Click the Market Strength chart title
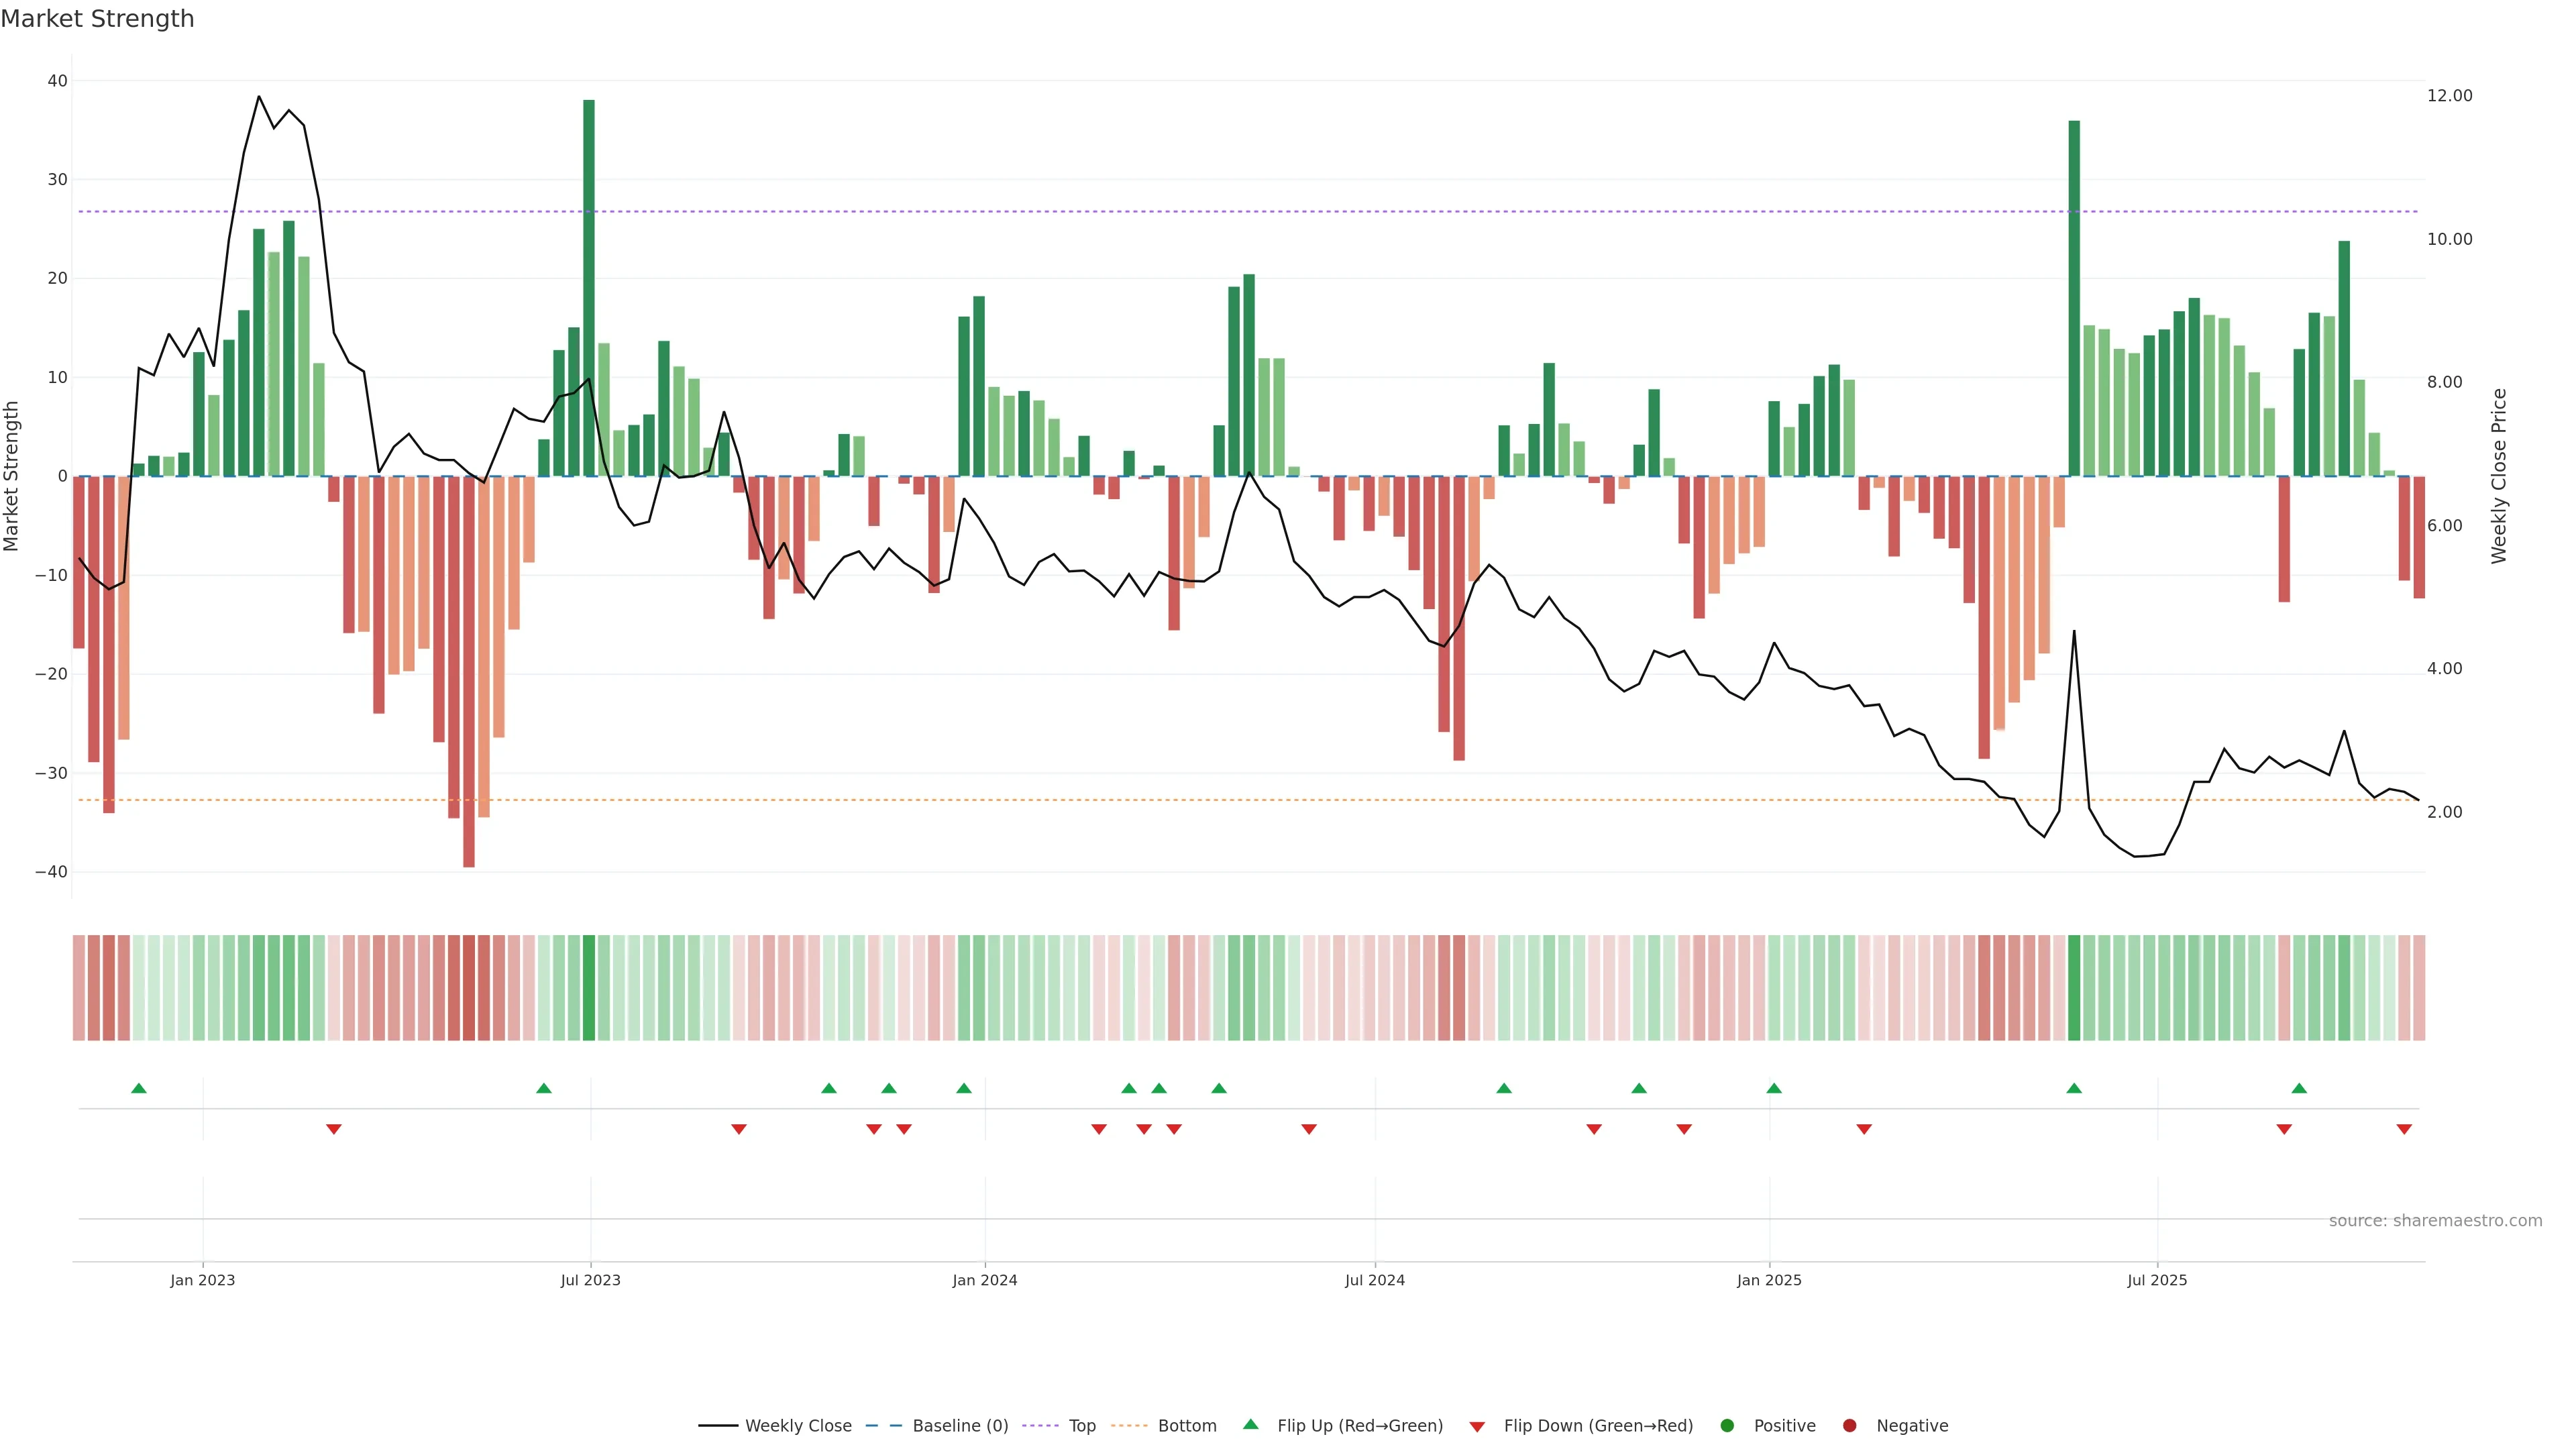2576x1449 pixels. tap(97, 19)
